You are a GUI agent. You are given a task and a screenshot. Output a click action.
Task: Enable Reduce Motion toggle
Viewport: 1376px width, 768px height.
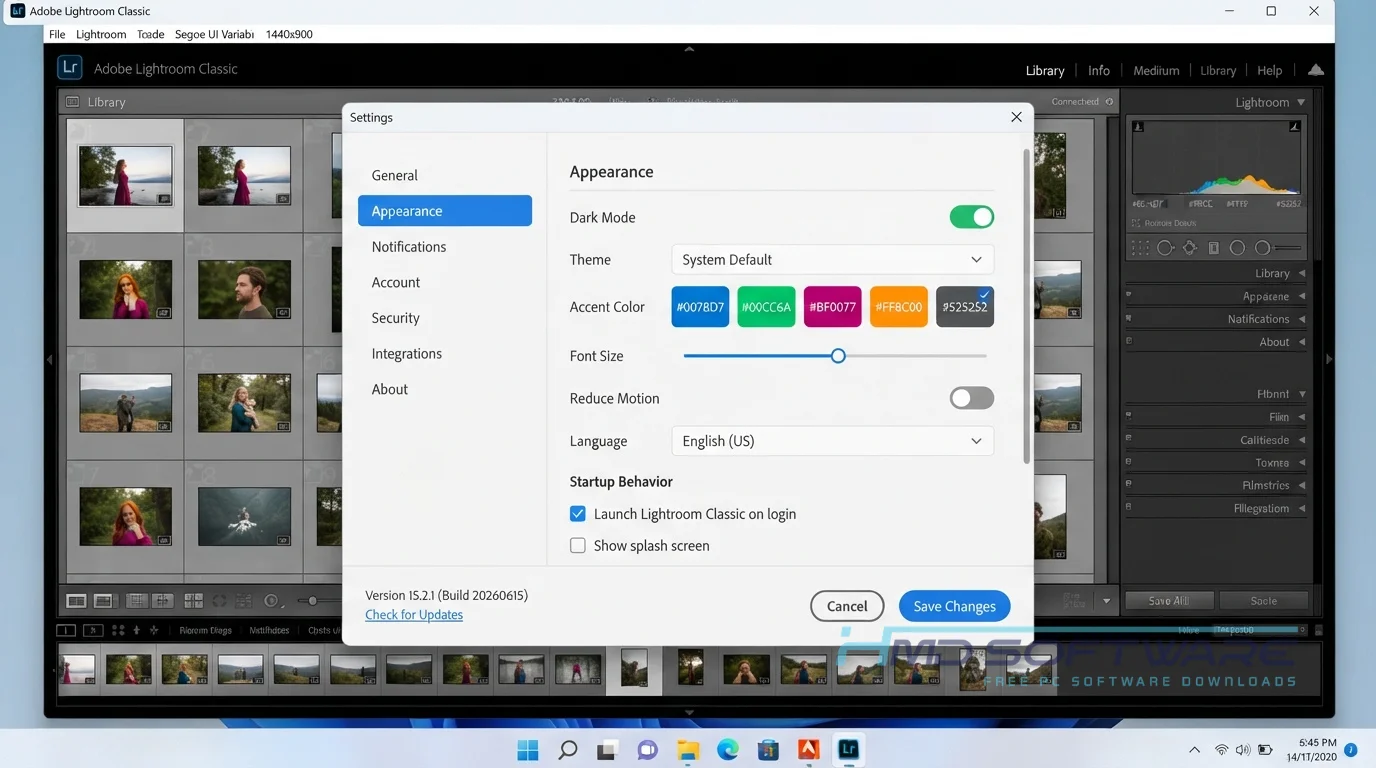972,398
